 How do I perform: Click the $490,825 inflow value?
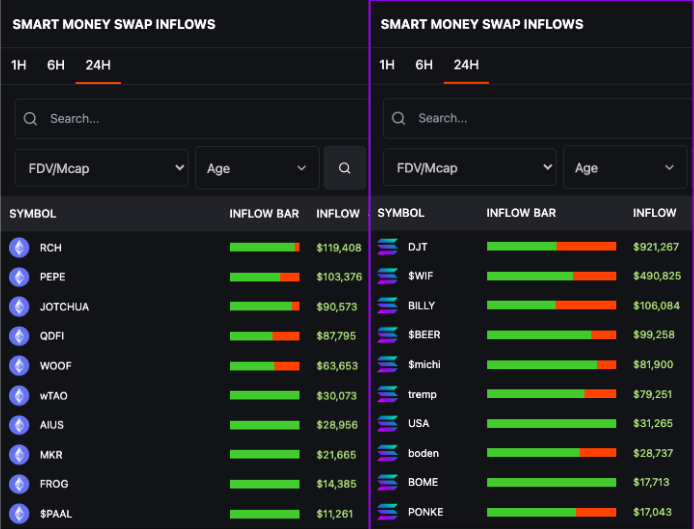point(657,276)
